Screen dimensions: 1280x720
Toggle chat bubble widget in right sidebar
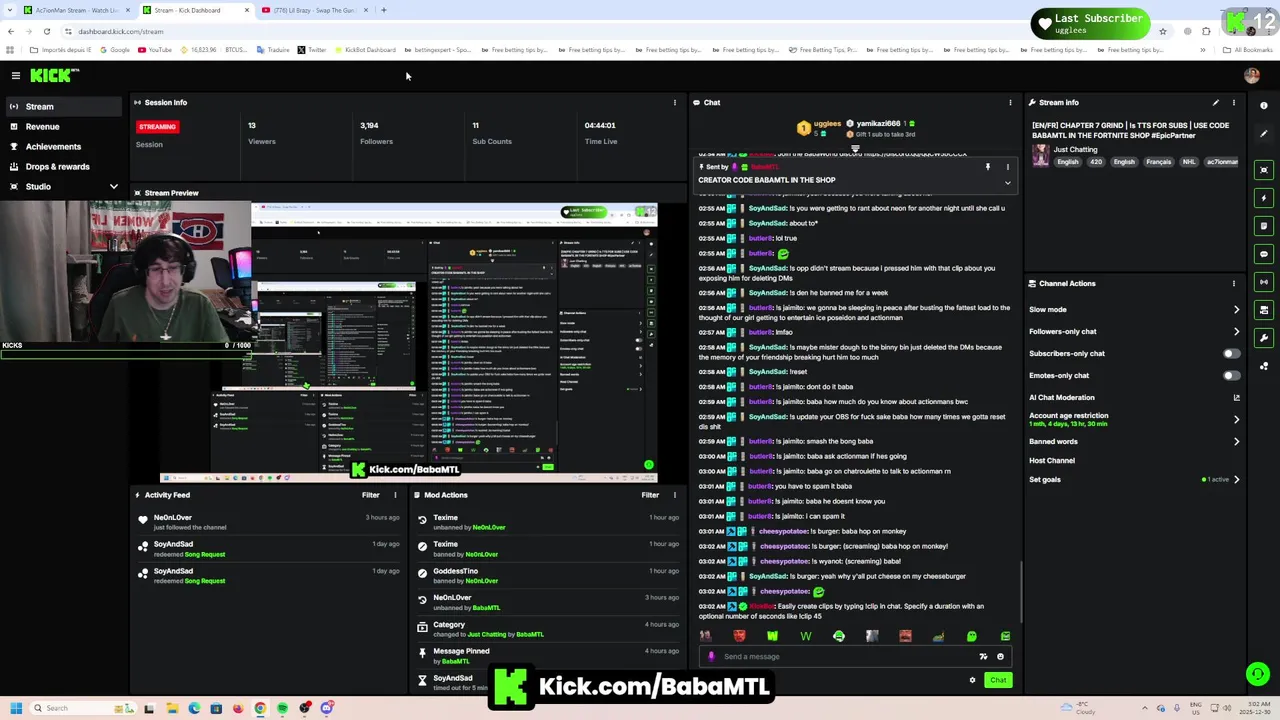coord(1264,254)
